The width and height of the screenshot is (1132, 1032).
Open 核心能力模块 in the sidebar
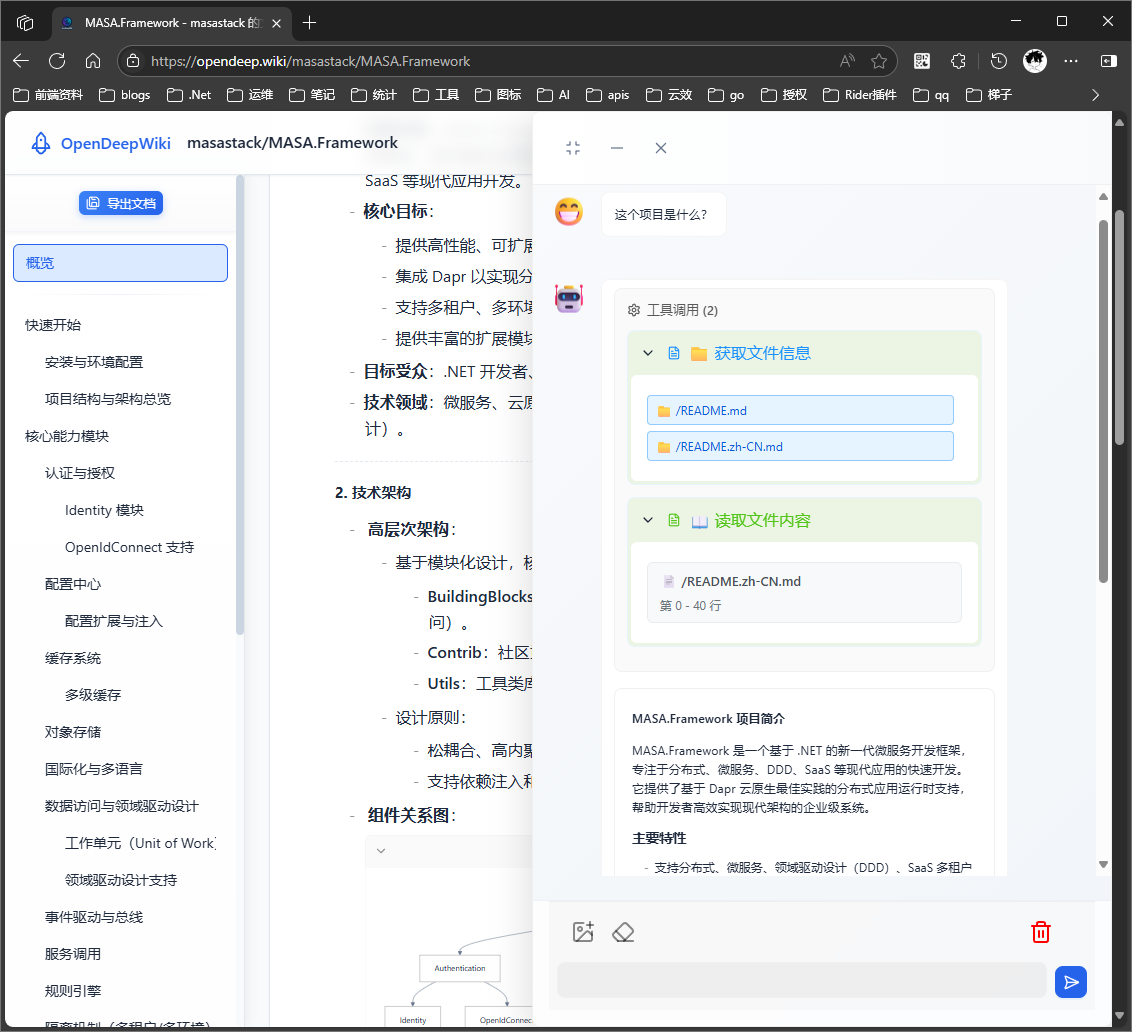[66, 436]
